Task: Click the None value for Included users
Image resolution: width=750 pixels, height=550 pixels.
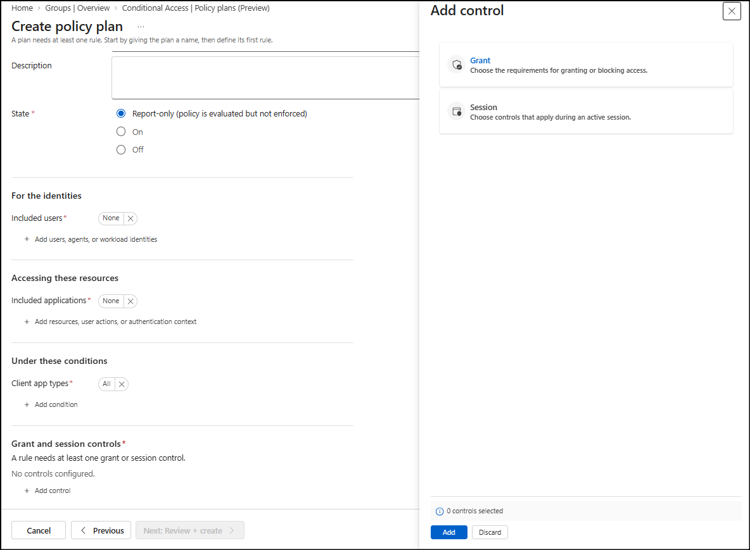Action: [111, 218]
